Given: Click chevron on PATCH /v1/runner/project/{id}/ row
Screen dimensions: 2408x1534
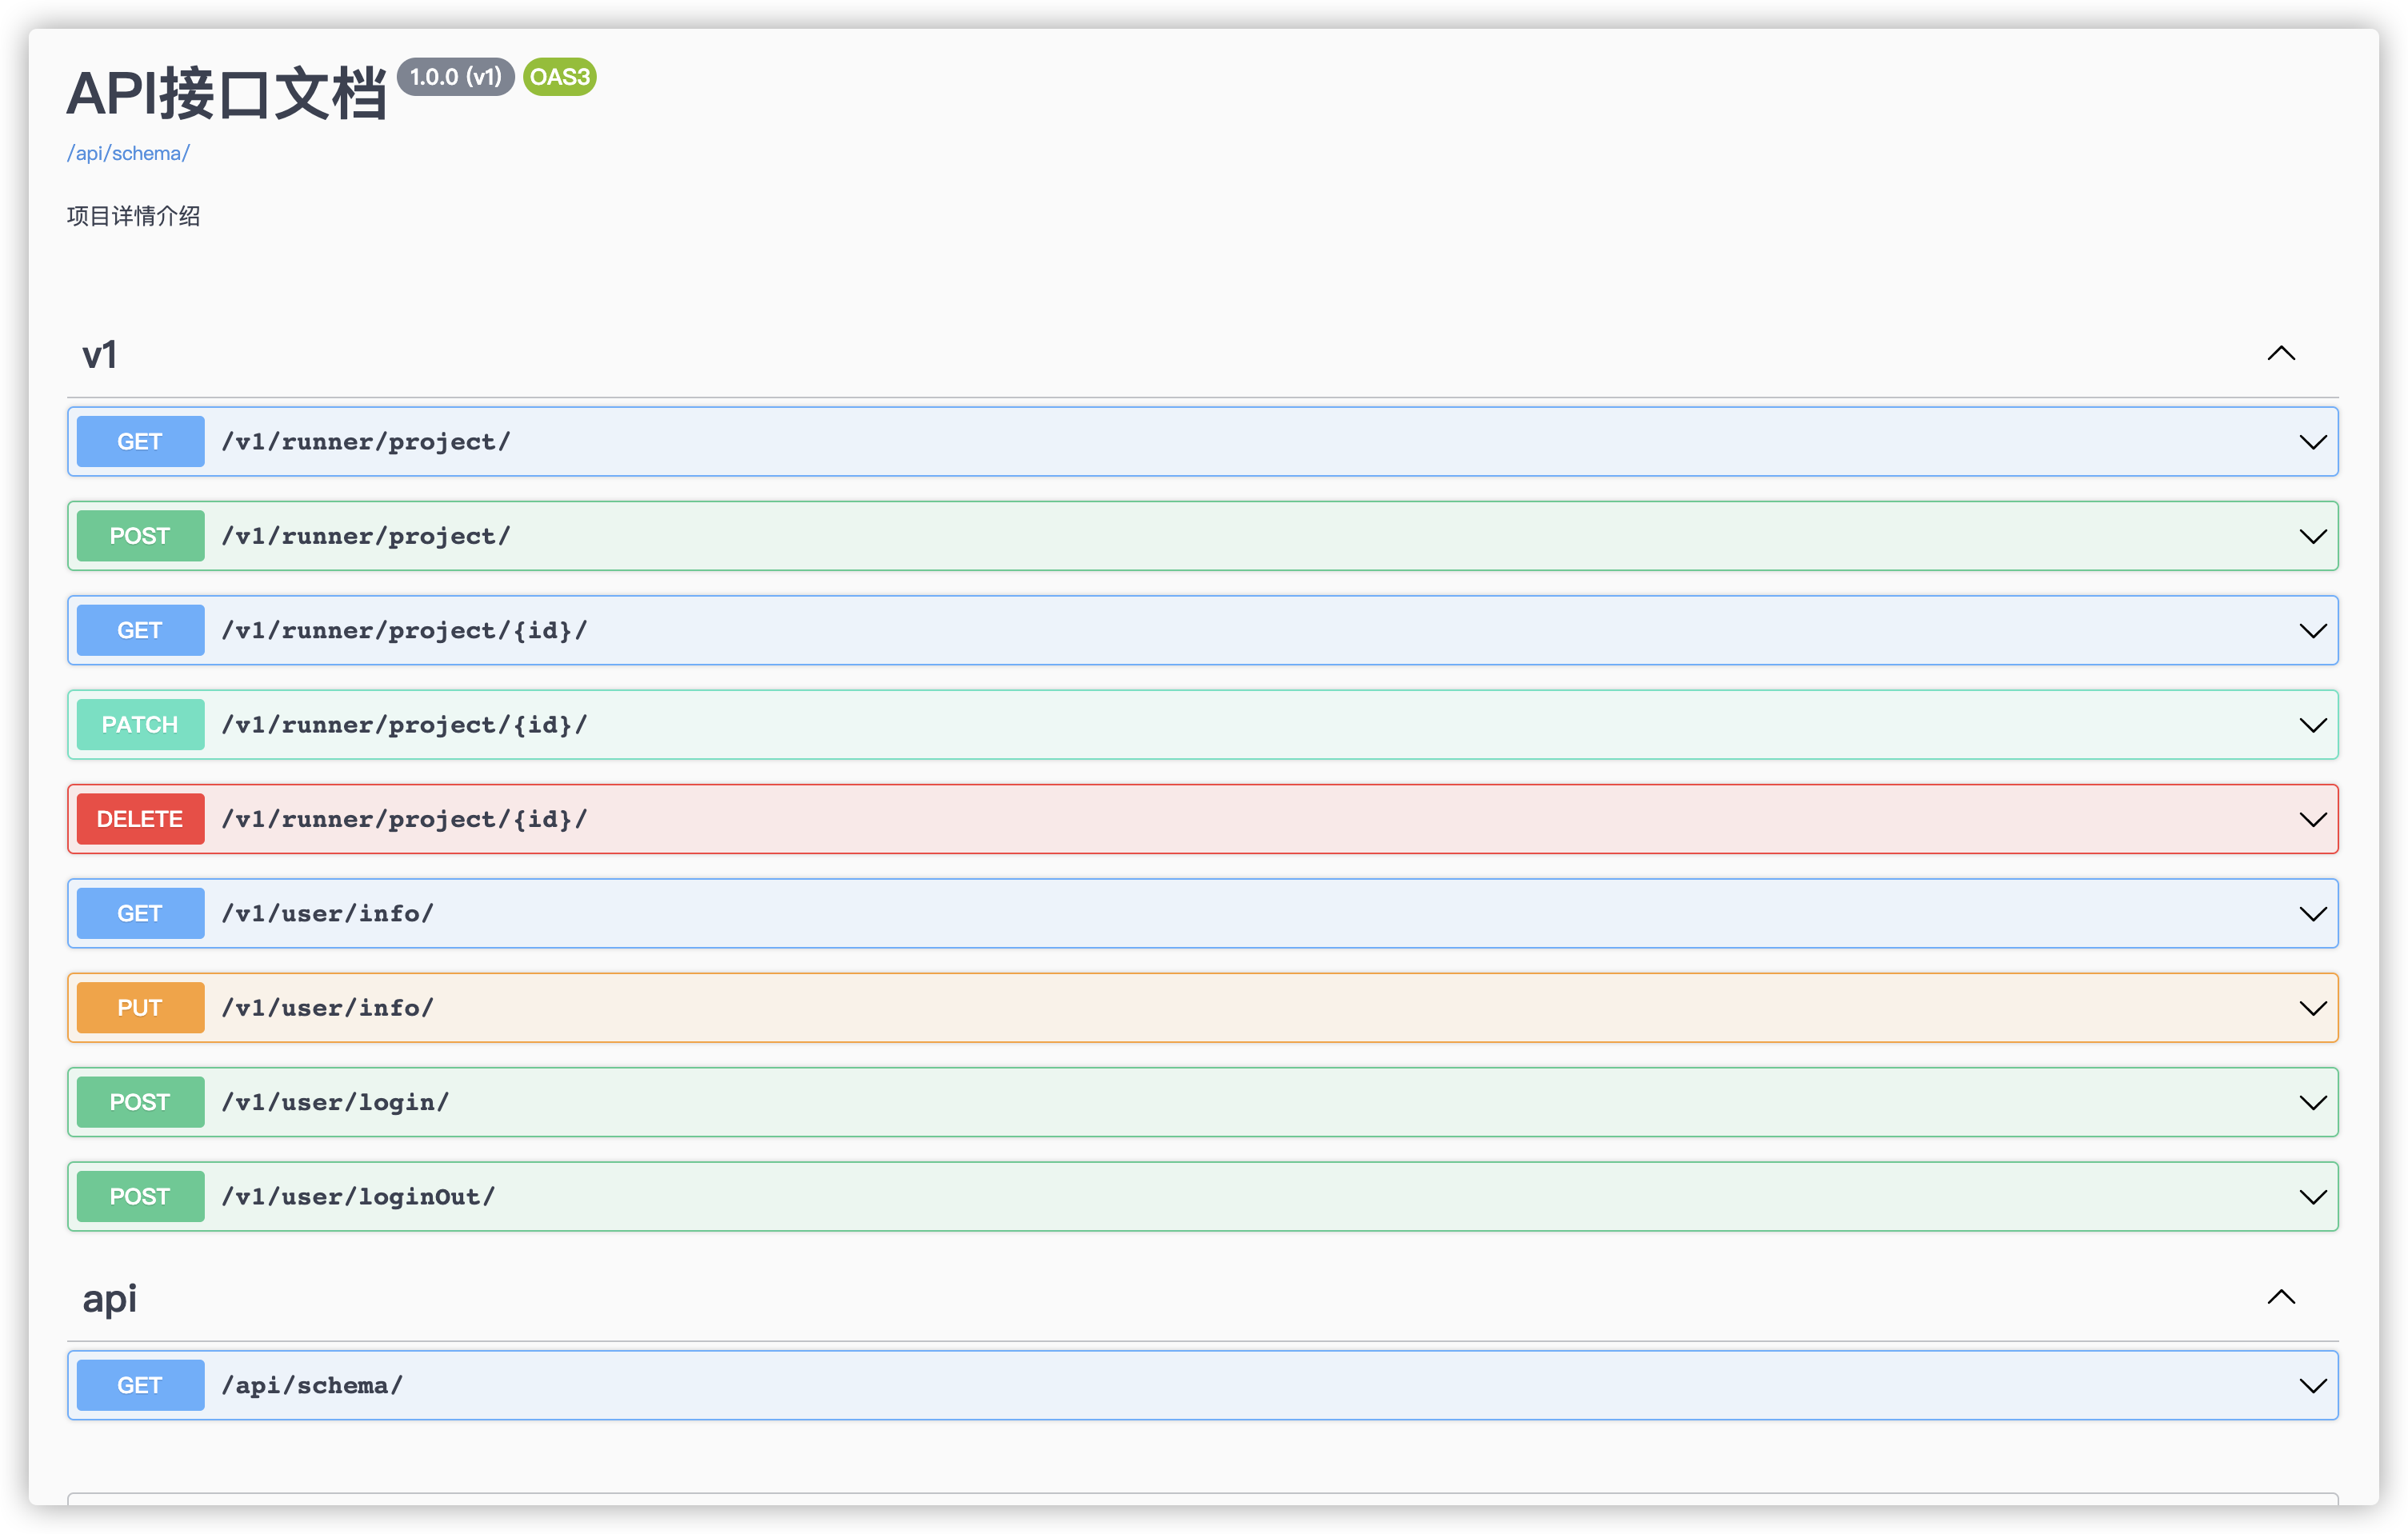Looking at the screenshot, I should coord(2312,725).
